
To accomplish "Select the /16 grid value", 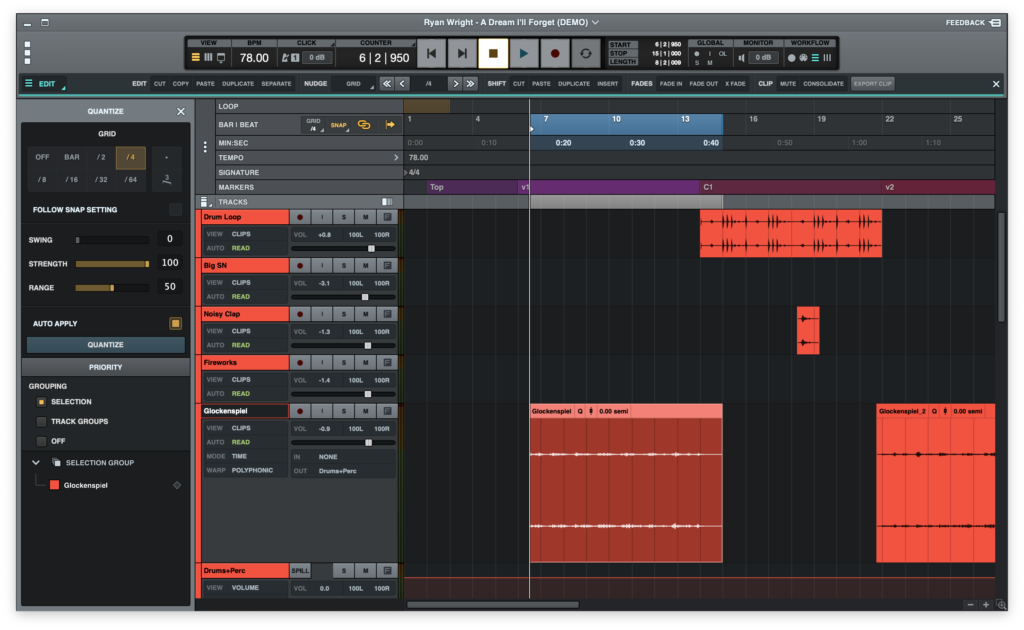I will tap(72, 180).
